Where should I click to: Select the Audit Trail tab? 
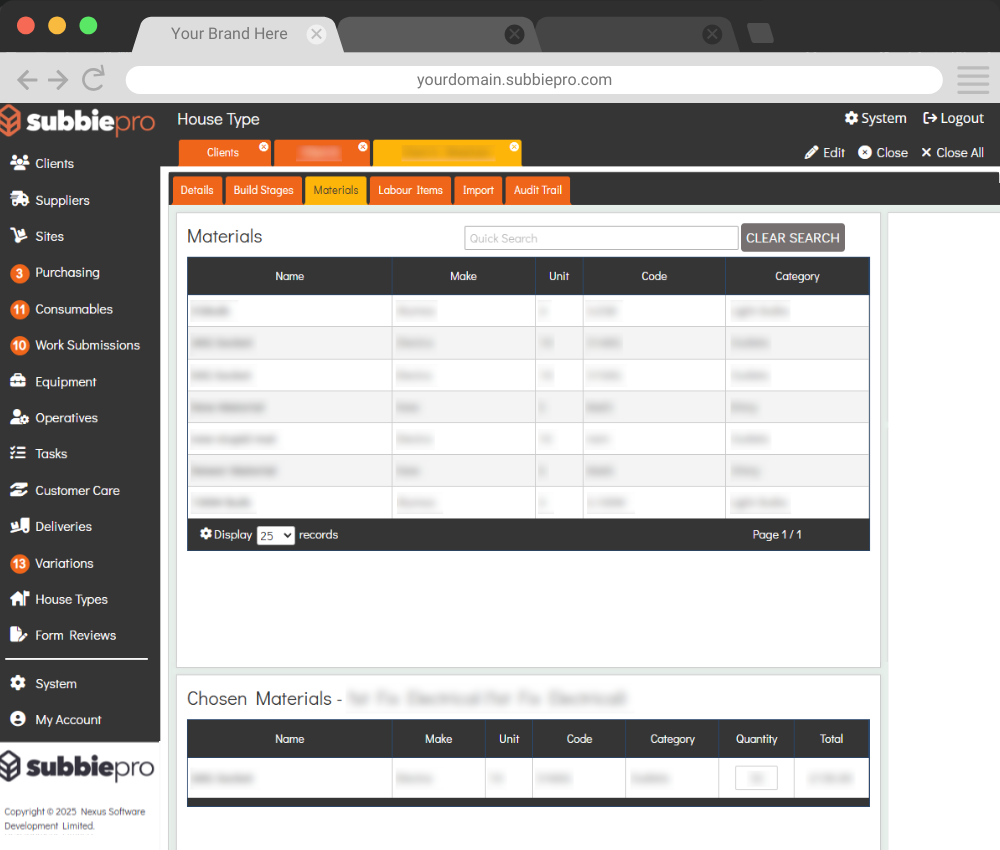click(x=538, y=190)
